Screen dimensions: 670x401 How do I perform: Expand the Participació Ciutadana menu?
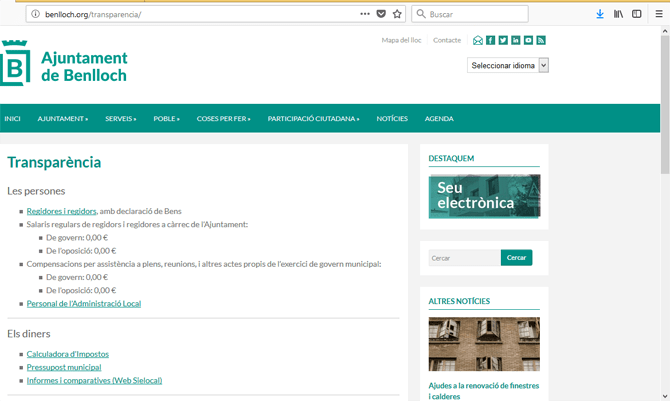pyautogui.click(x=313, y=119)
